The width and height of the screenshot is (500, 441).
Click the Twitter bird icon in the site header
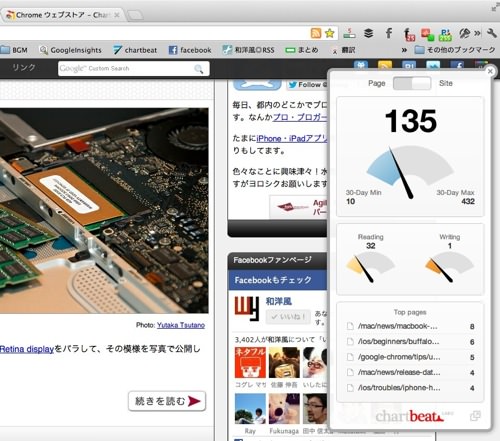coord(433,66)
